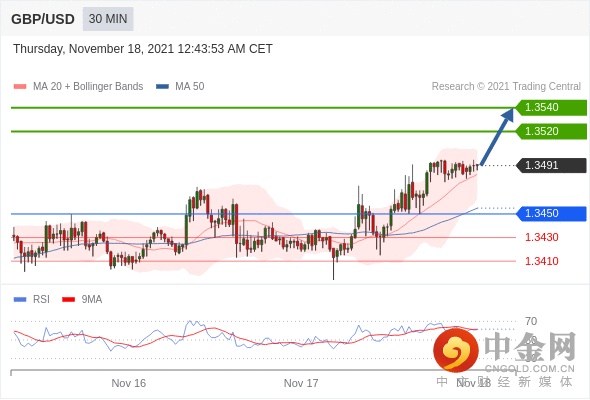Screen dimensions: 590x400
Task: Click the Nov 16 date axis label
Action: pyautogui.click(x=129, y=383)
